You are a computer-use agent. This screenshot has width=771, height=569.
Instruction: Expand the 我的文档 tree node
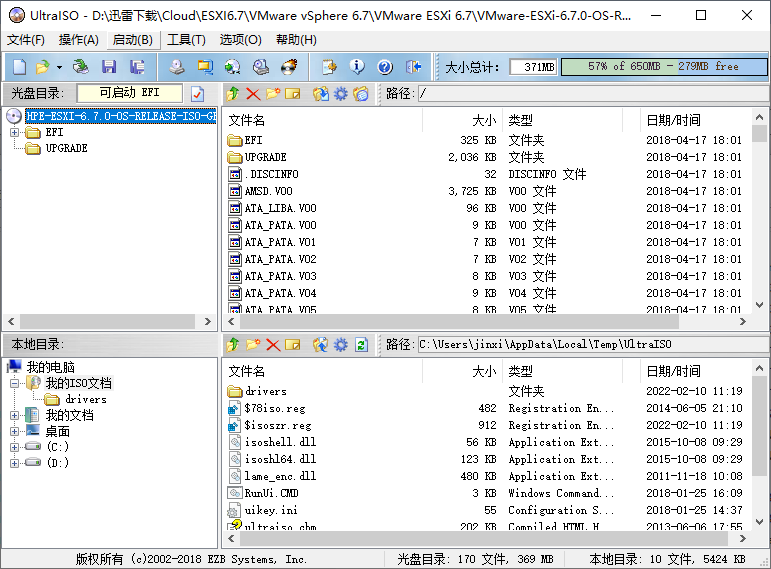[15, 416]
